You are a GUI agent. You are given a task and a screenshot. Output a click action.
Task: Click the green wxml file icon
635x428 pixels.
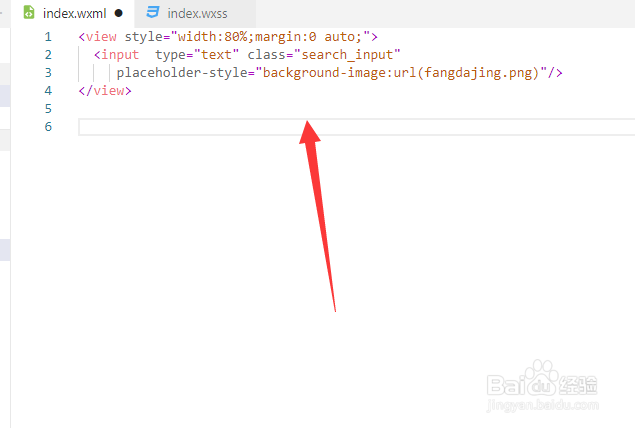tap(29, 13)
